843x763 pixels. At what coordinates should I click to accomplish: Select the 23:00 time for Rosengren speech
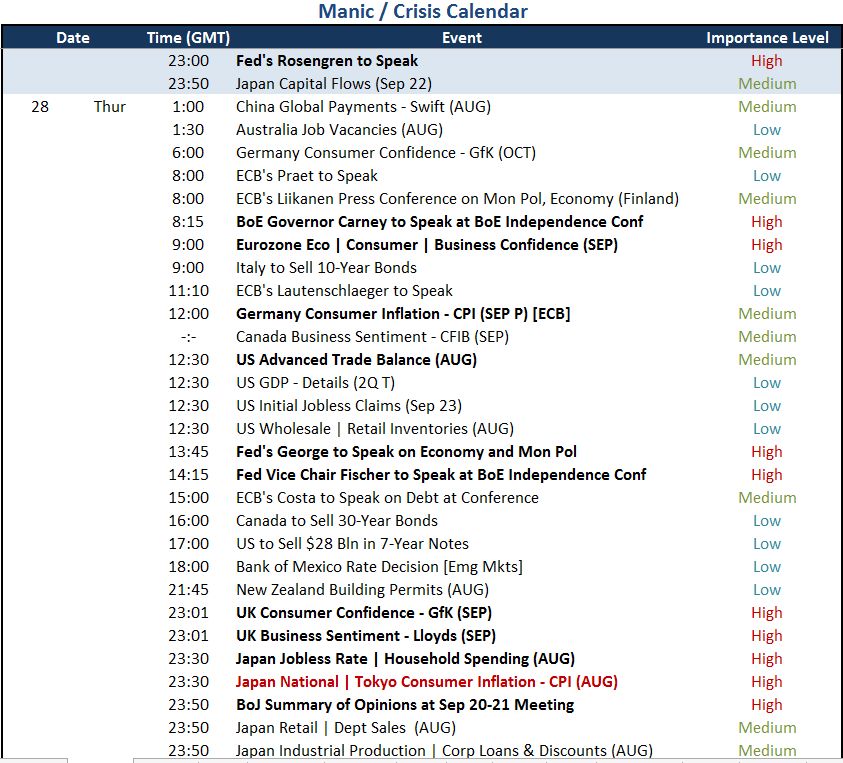pyautogui.click(x=188, y=61)
